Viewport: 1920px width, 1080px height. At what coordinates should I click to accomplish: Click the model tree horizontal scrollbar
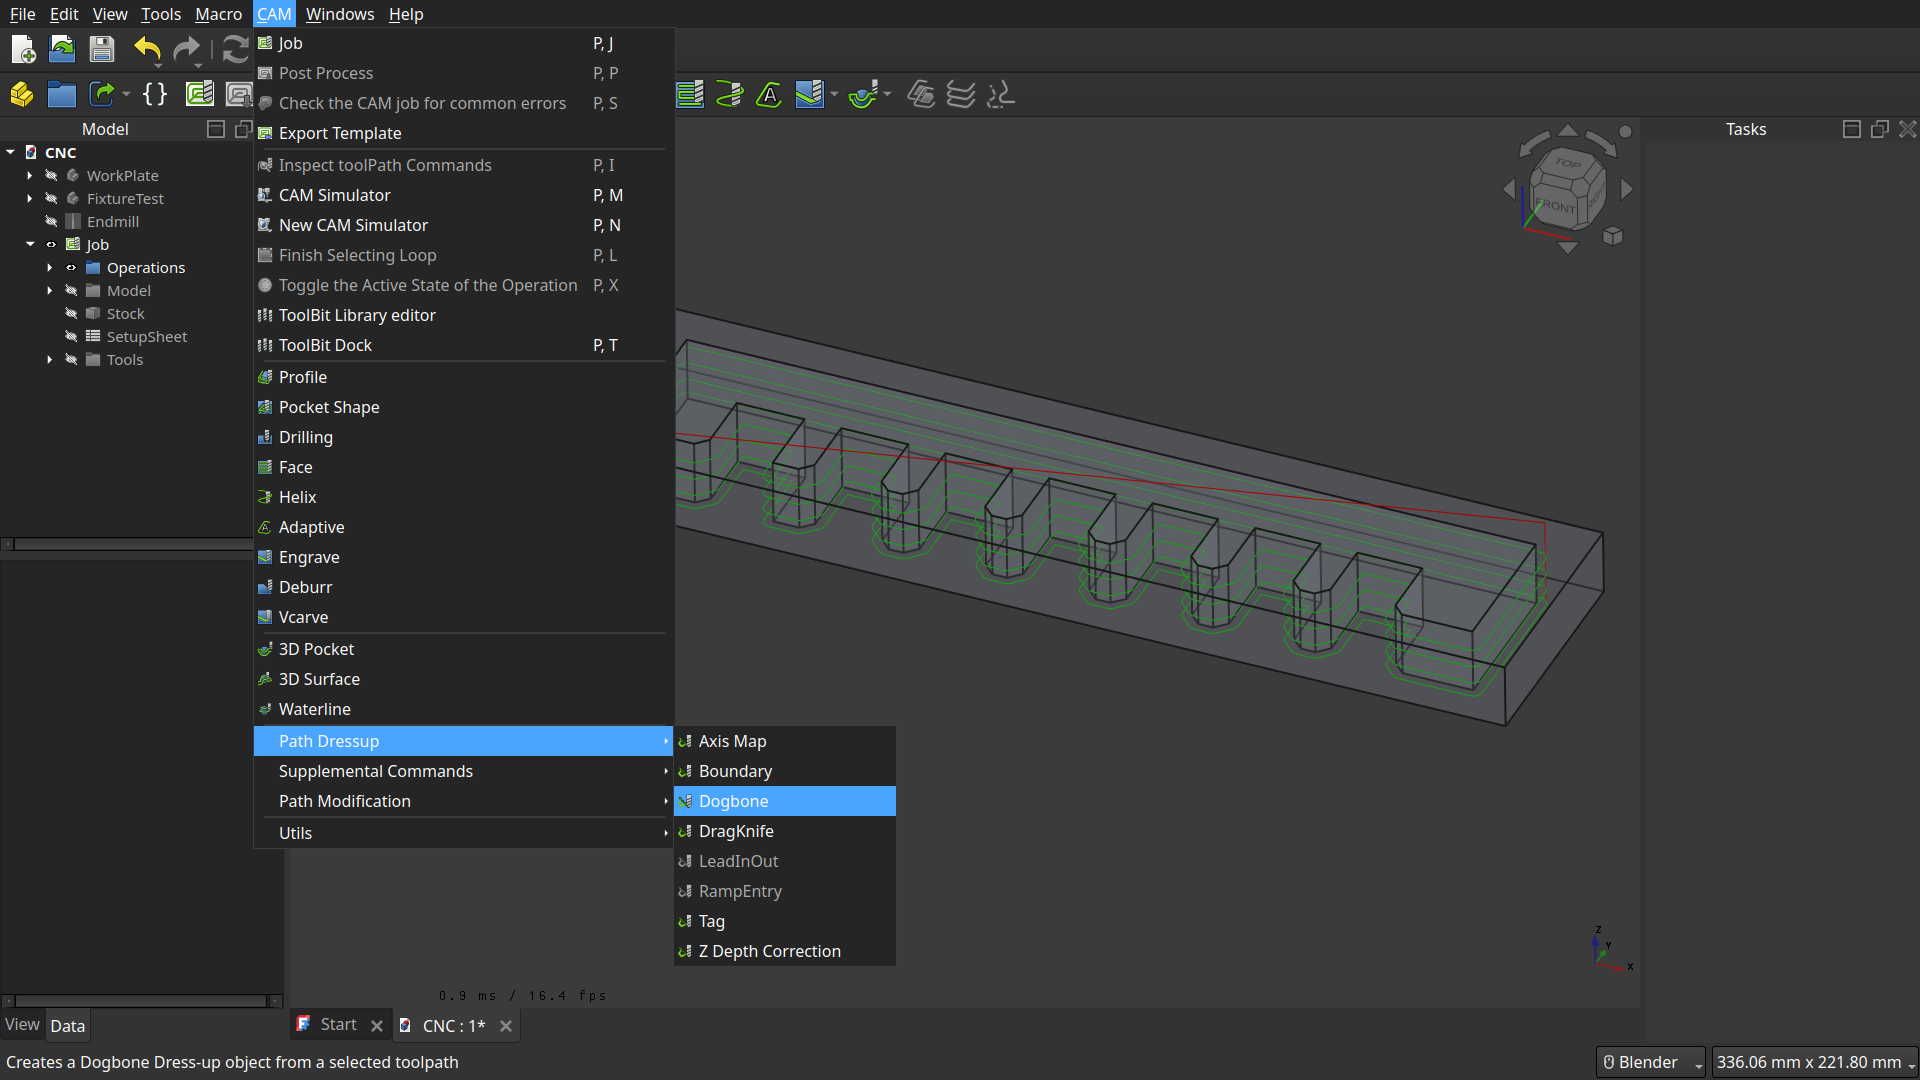click(x=133, y=544)
